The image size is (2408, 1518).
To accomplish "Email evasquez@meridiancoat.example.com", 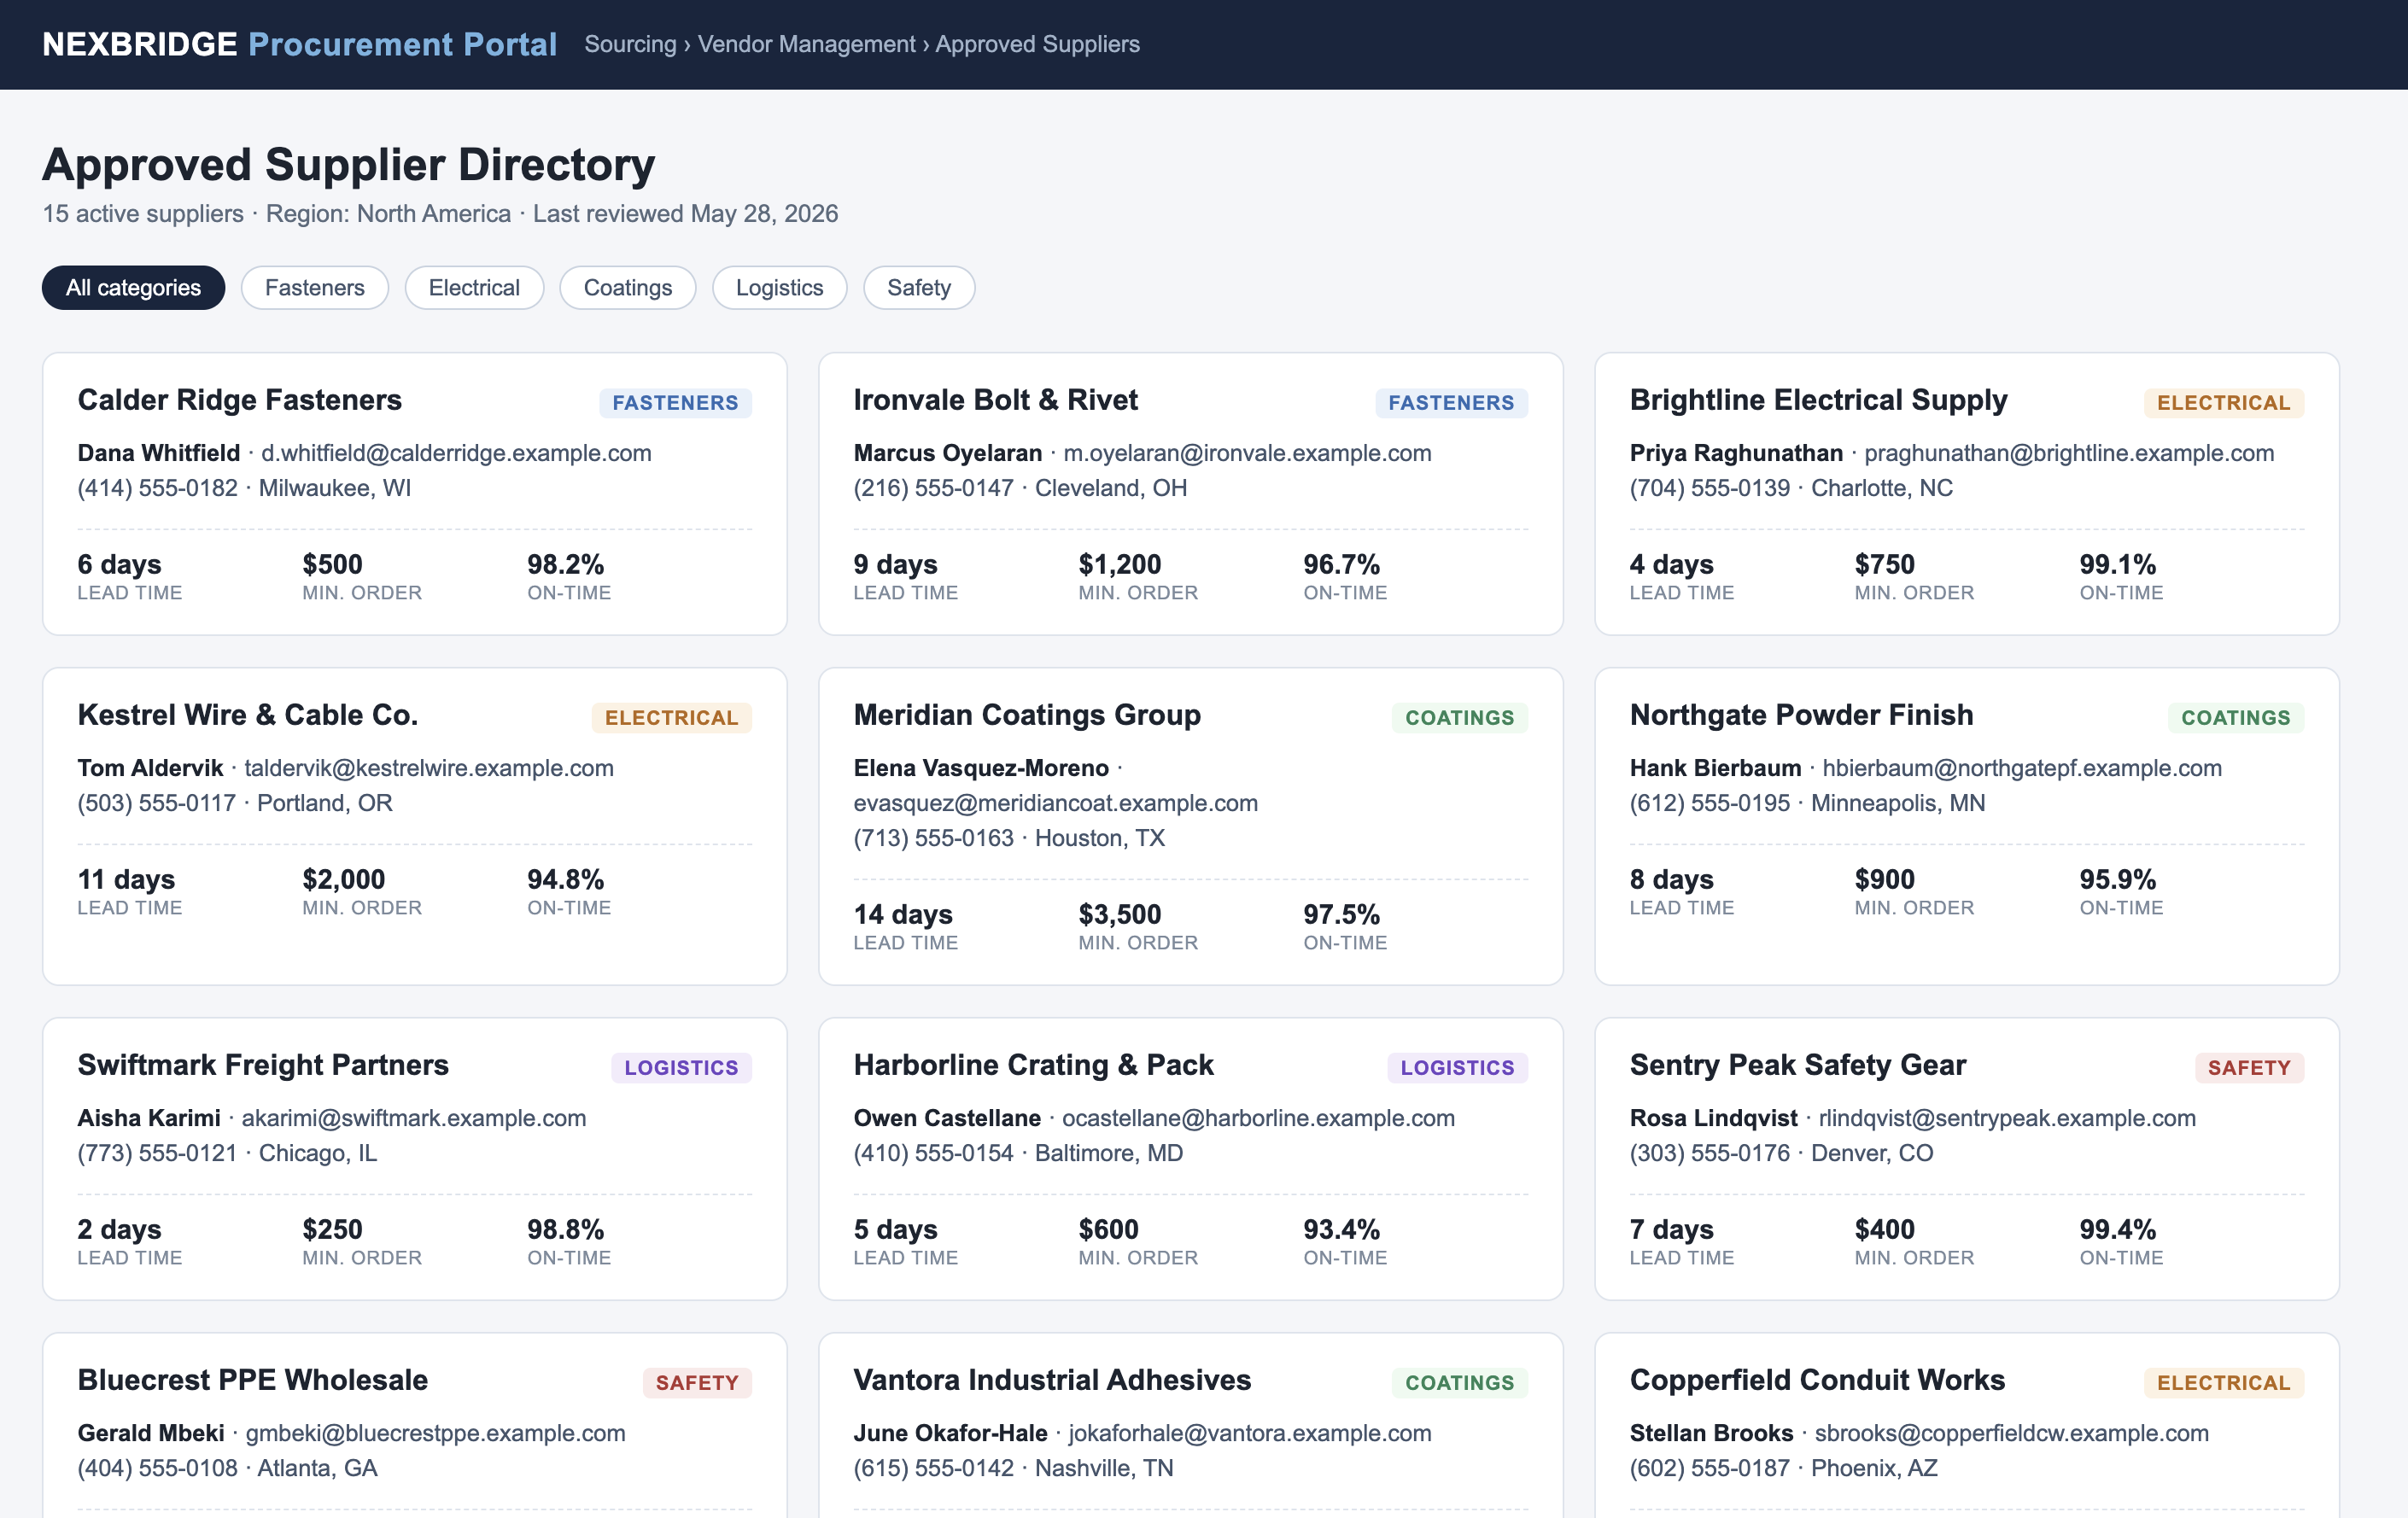I will point(1055,803).
